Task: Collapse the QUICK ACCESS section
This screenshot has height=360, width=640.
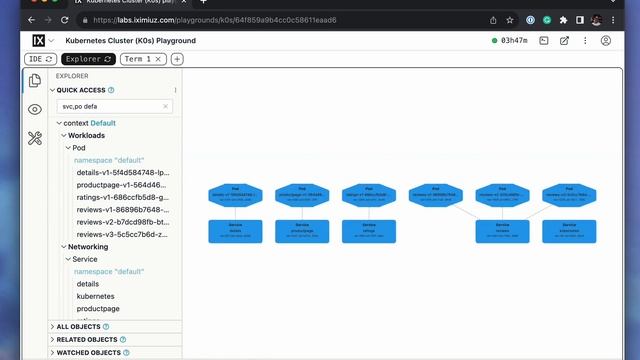Action: [x=52, y=90]
